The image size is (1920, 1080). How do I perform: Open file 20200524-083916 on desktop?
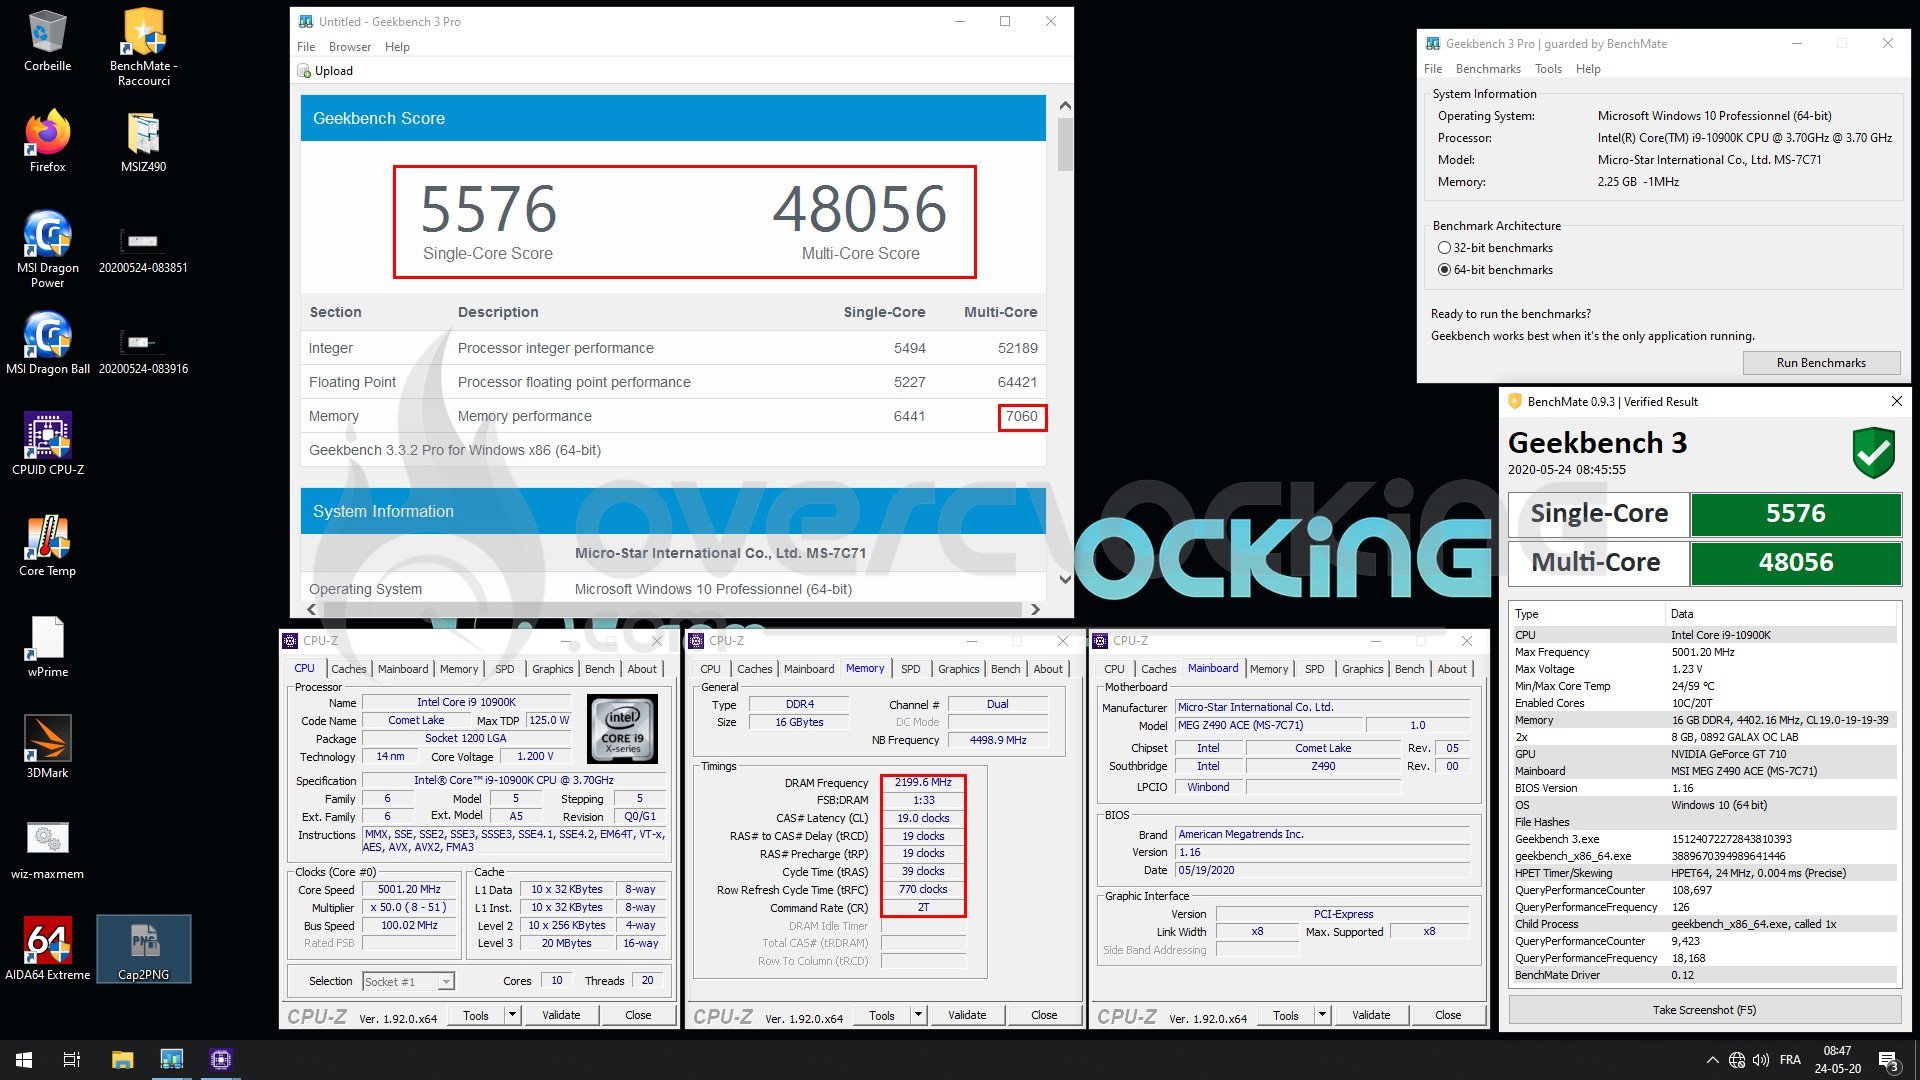tap(143, 350)
